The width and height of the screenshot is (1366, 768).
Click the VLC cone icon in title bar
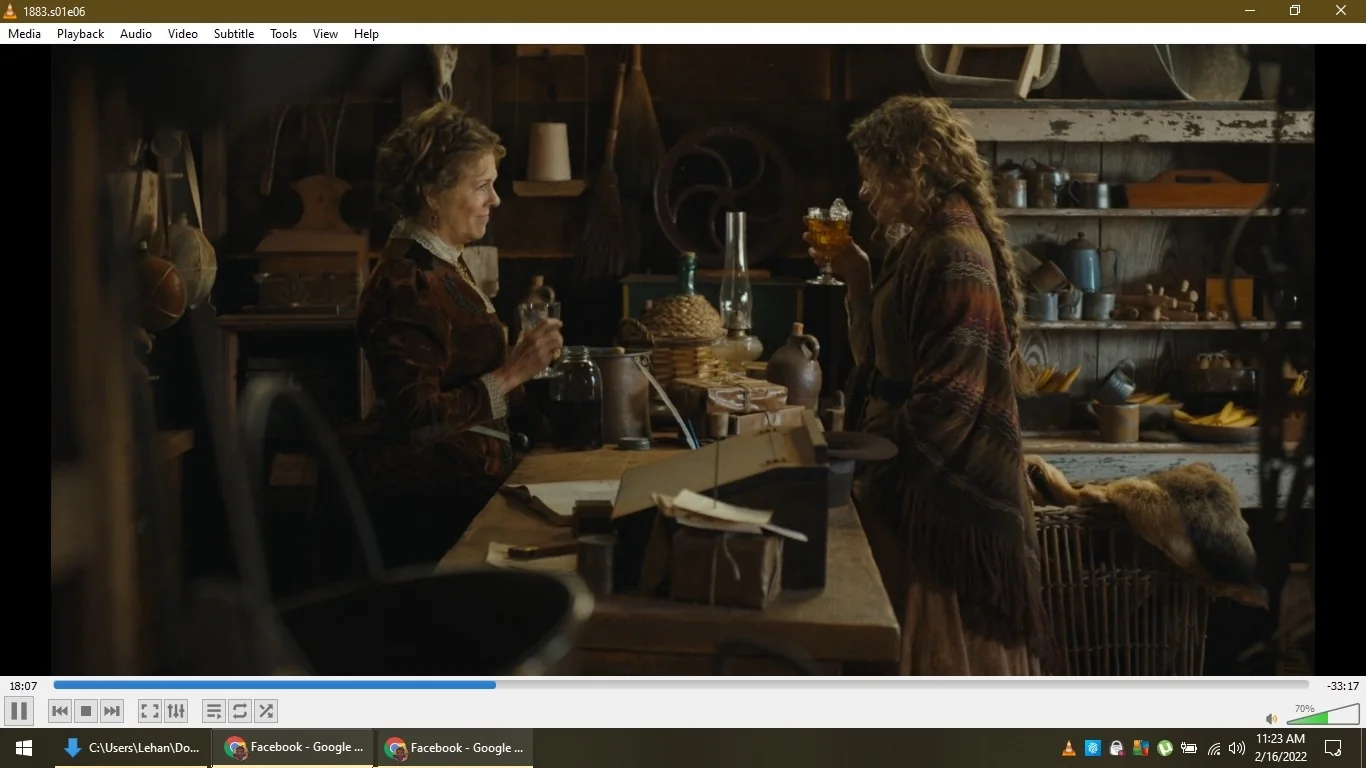tap(10, 11)
